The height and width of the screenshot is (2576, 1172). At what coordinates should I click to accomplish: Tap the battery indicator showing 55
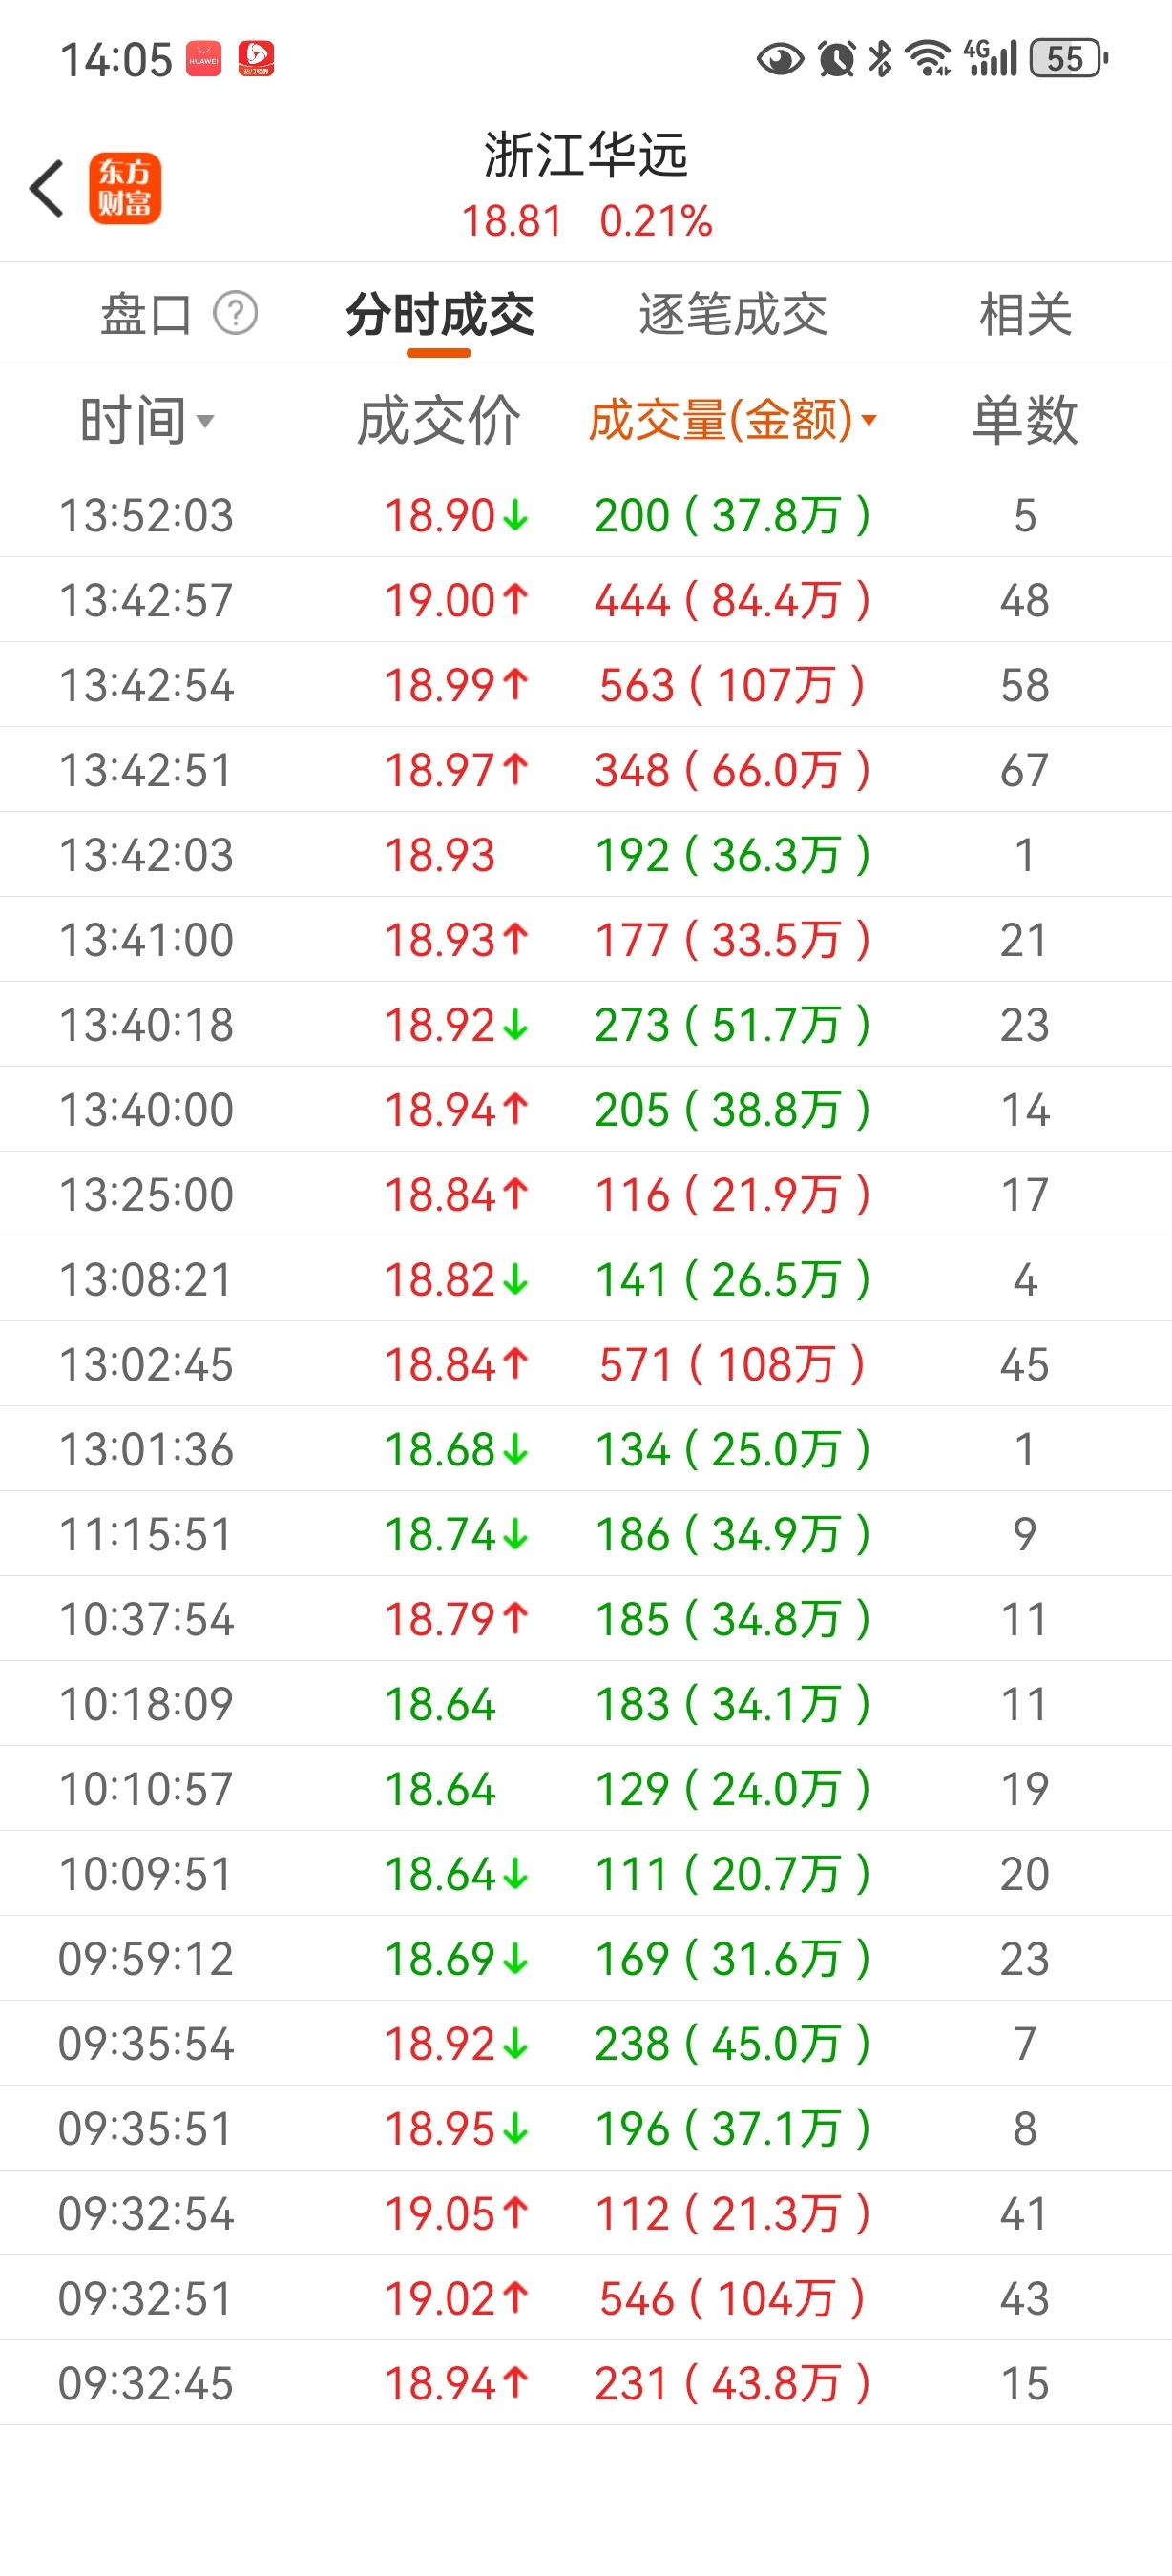1068,58
